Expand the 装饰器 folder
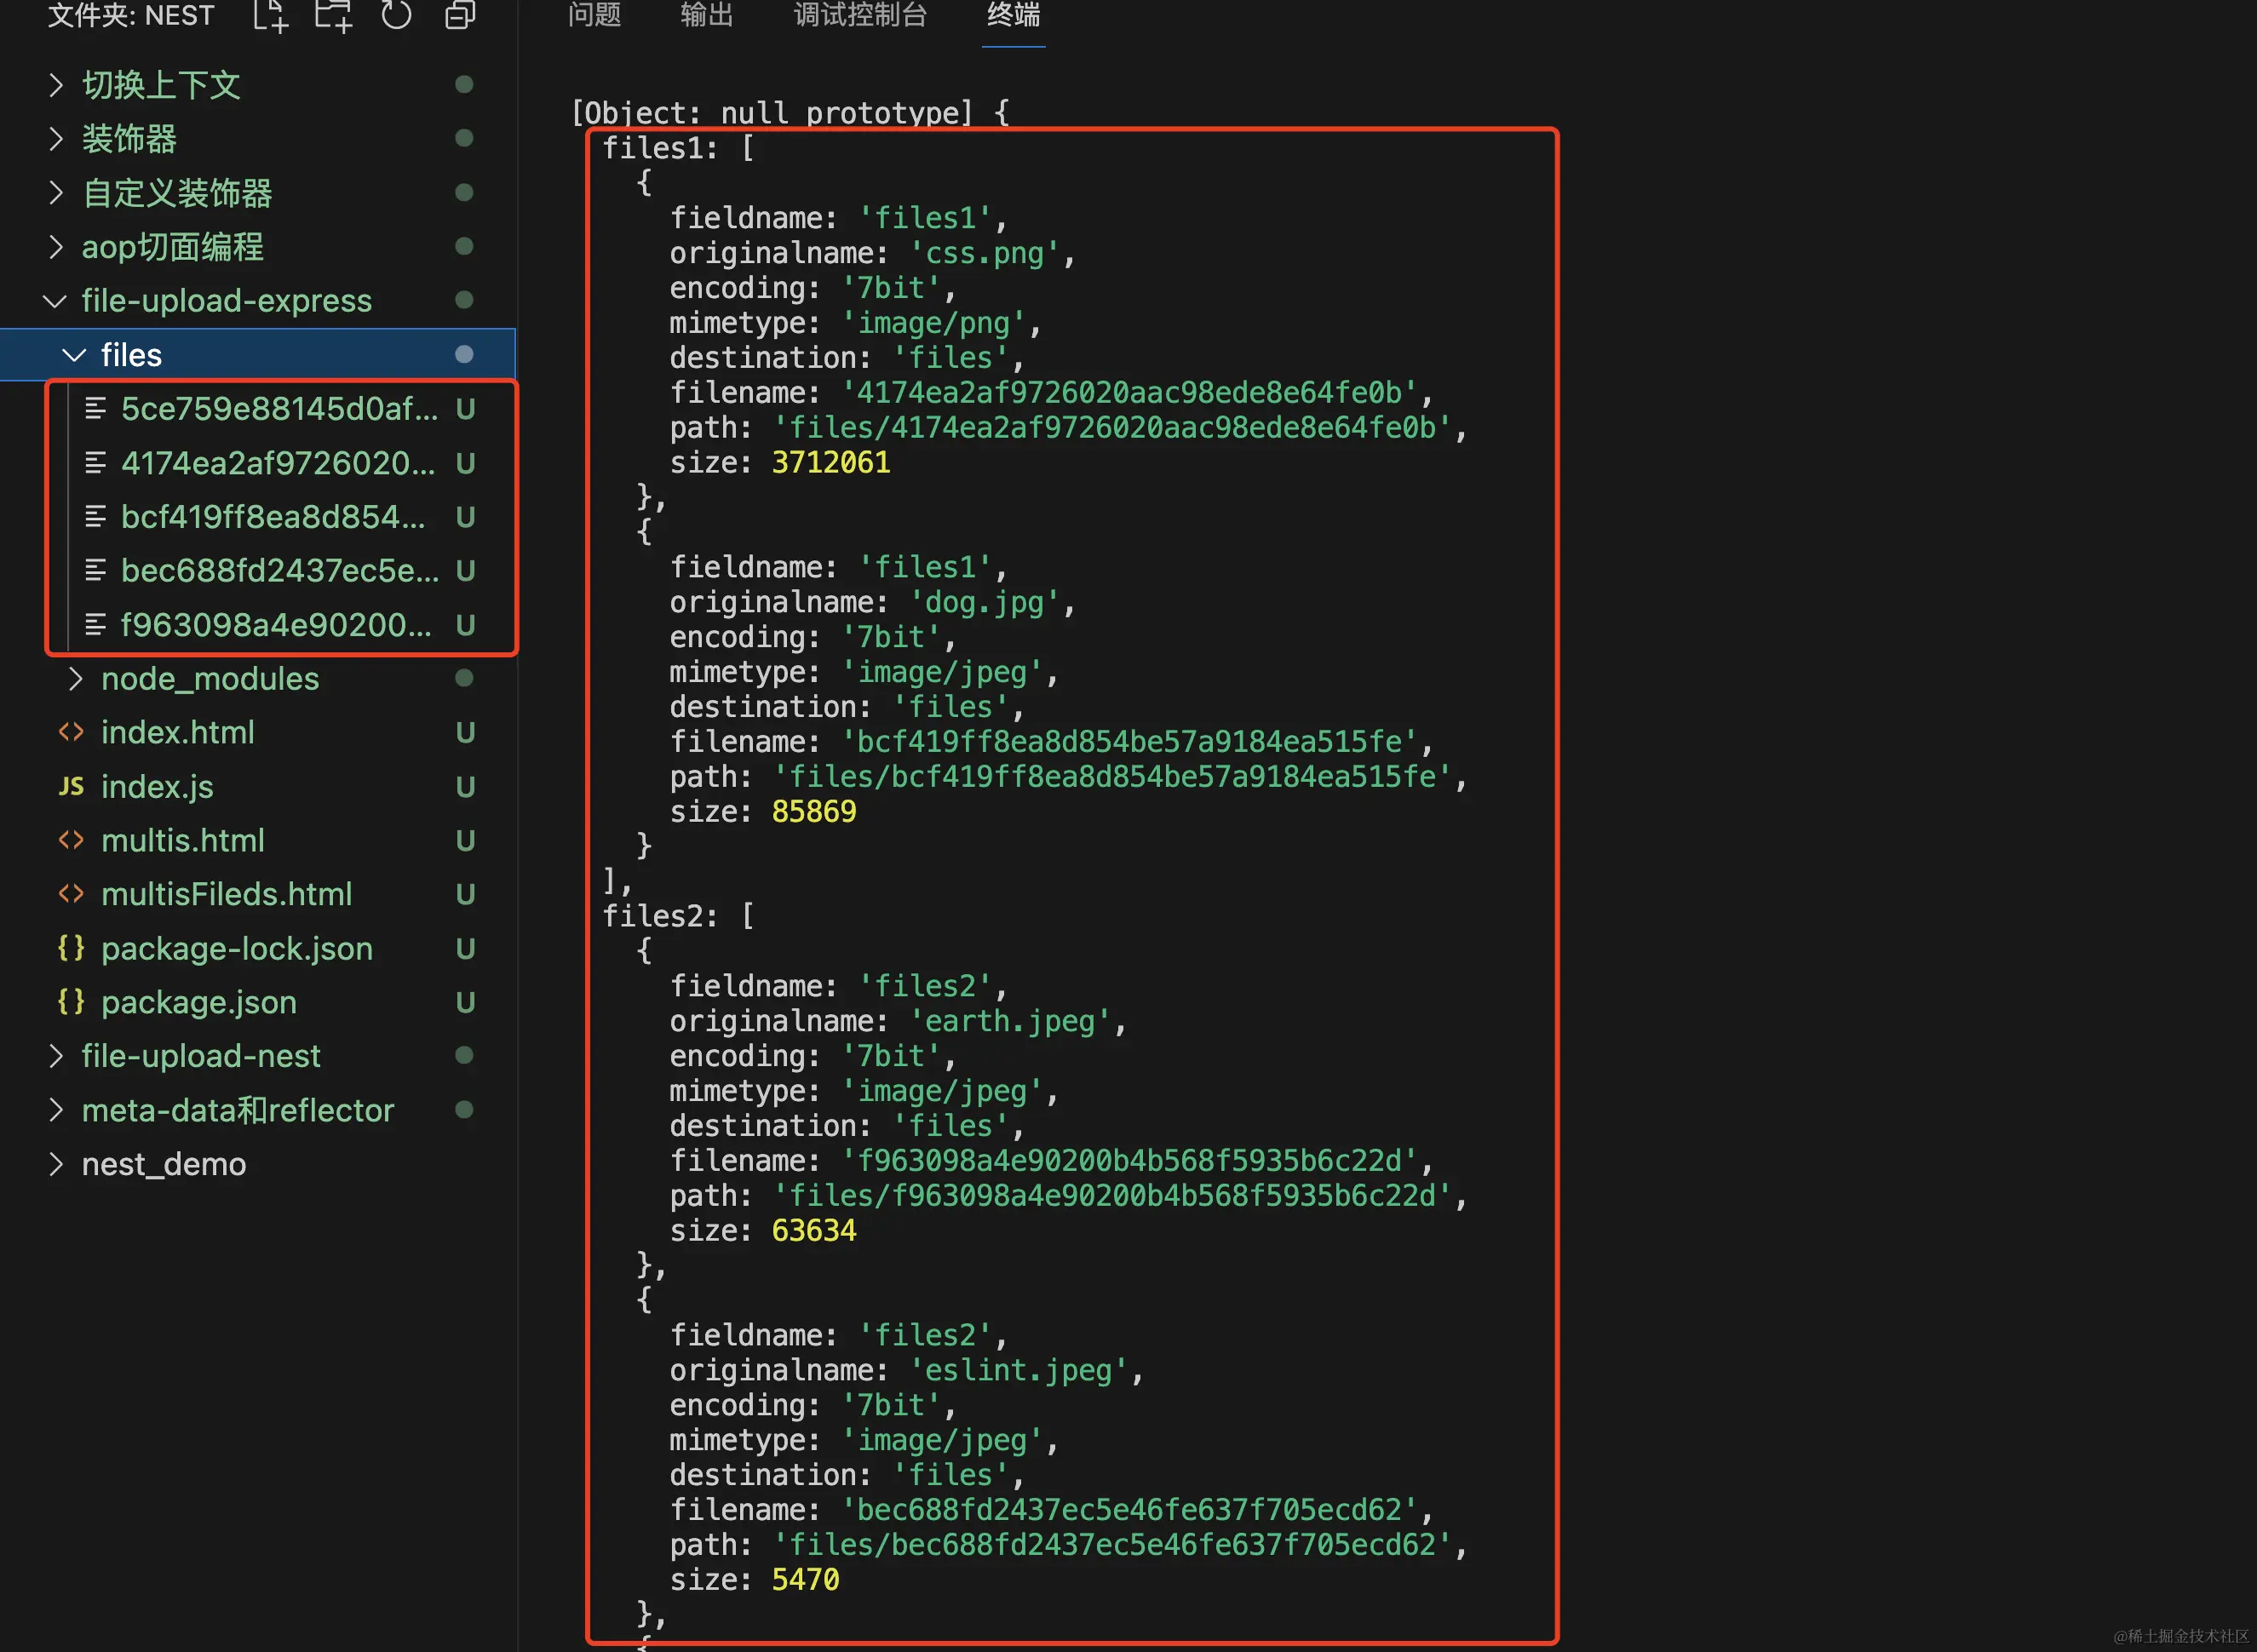This screenshot has width=2257, height=1652. (56, 139)
